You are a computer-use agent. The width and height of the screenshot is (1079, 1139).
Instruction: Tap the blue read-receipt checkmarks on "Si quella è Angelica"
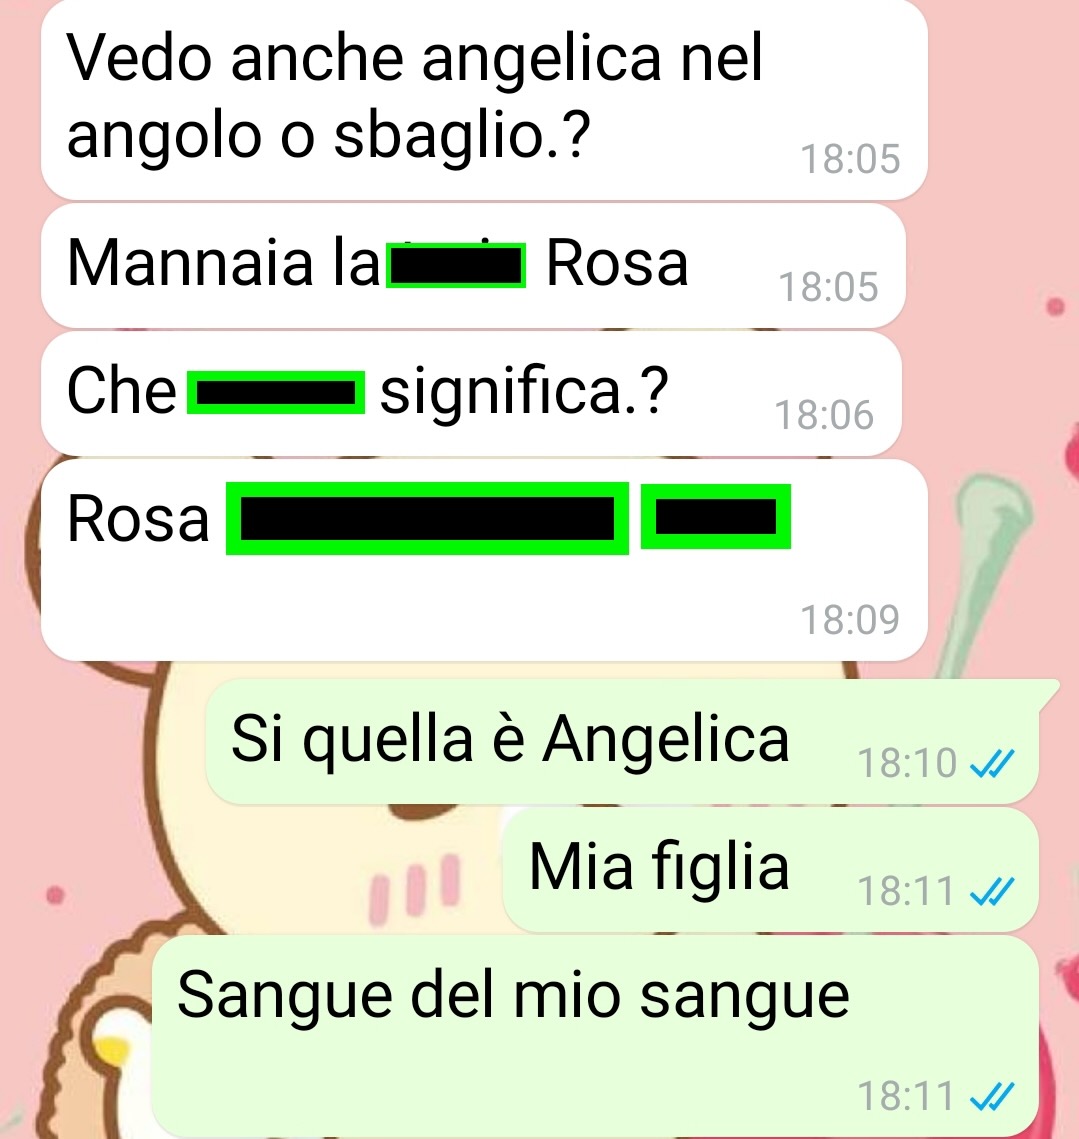pos(992,763)
